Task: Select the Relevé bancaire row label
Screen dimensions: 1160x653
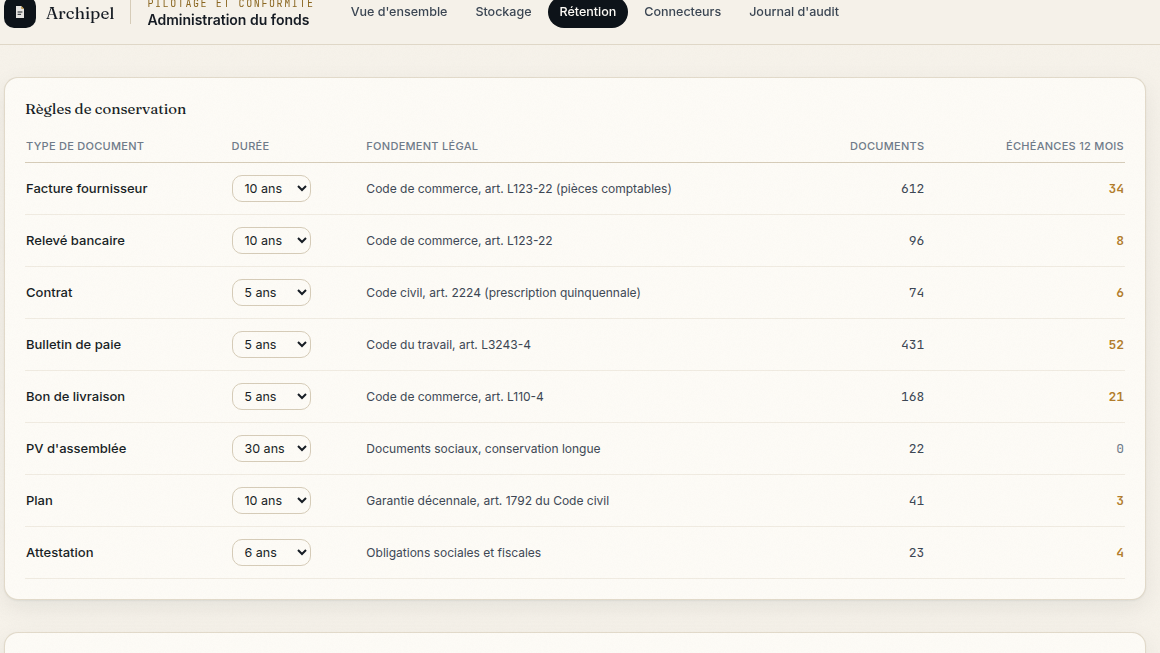Action: coord(75,240)
